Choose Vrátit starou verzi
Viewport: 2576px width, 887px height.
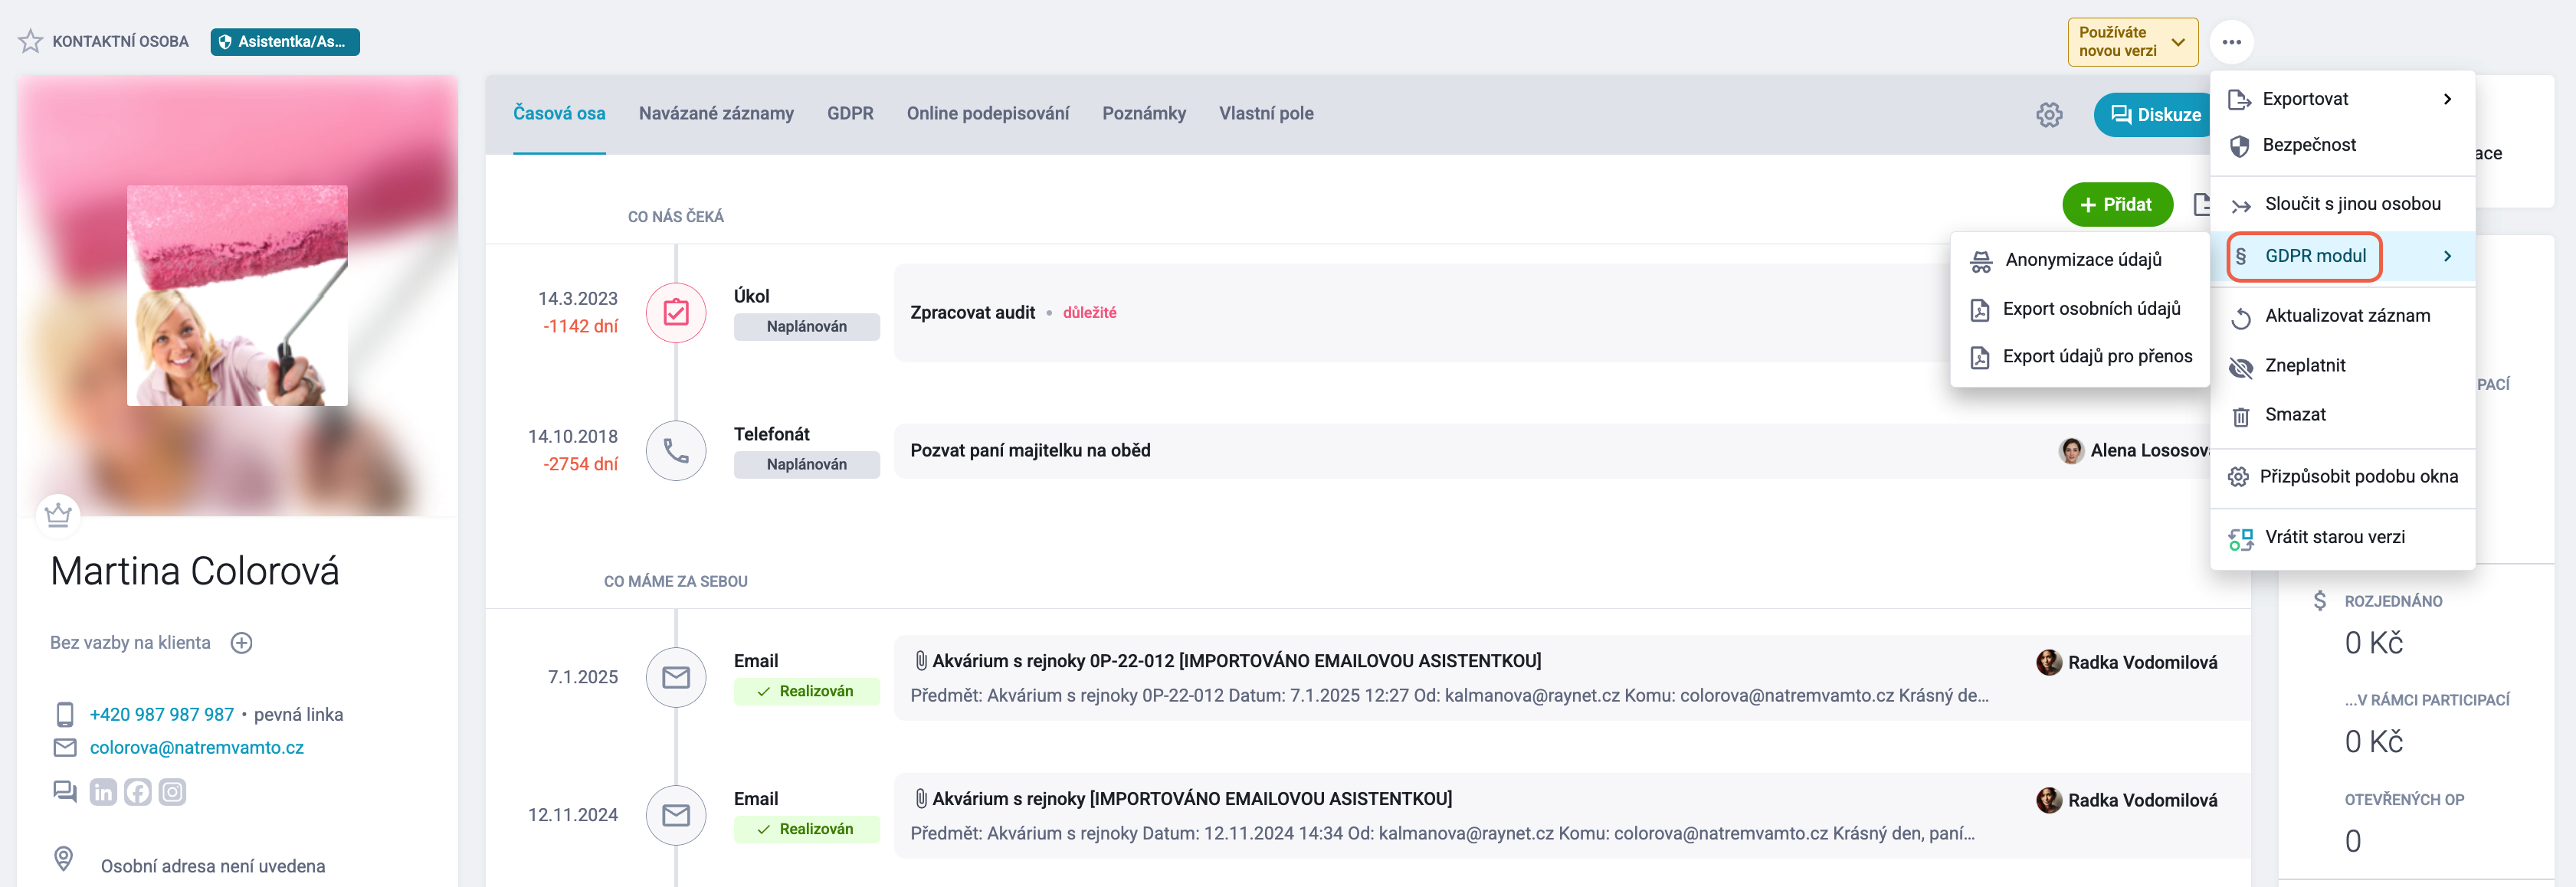2342,538
